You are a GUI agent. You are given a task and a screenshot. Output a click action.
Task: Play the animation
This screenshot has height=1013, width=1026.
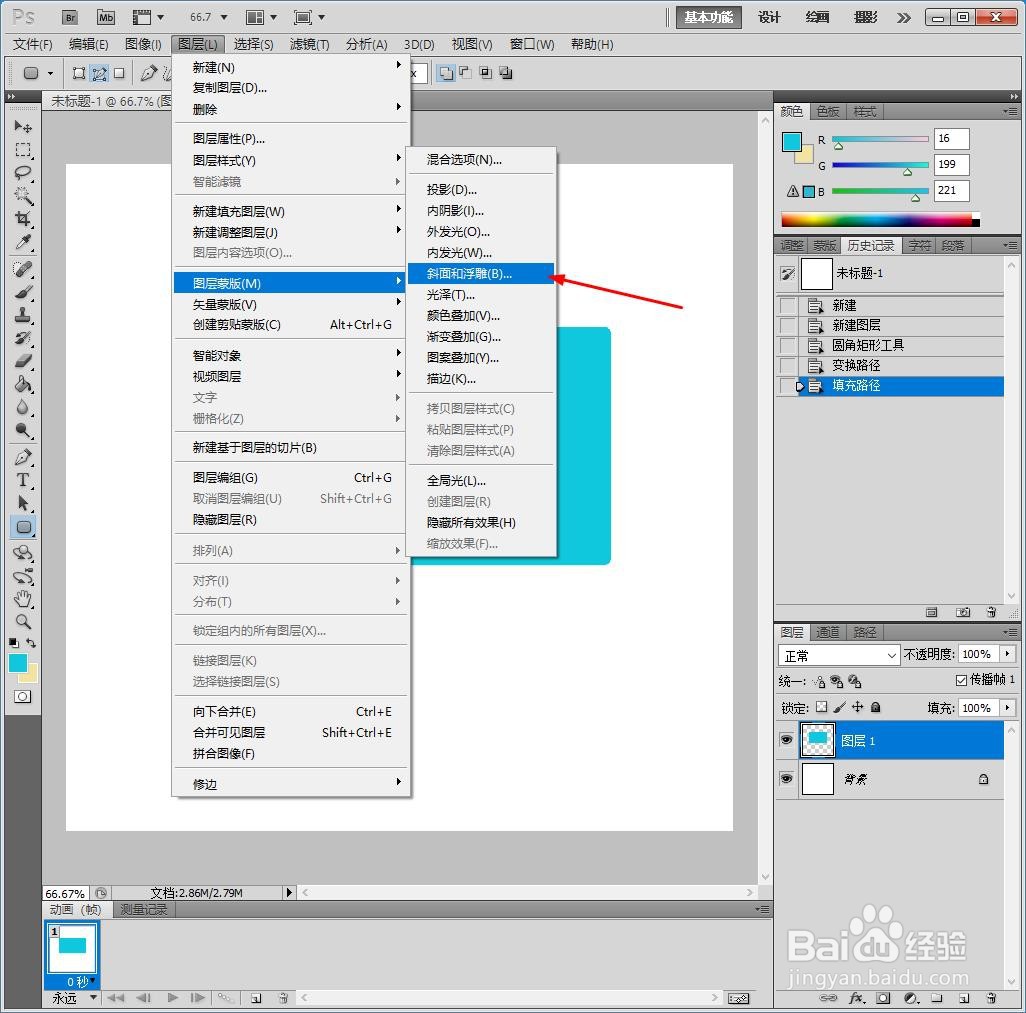coord(172,998)
